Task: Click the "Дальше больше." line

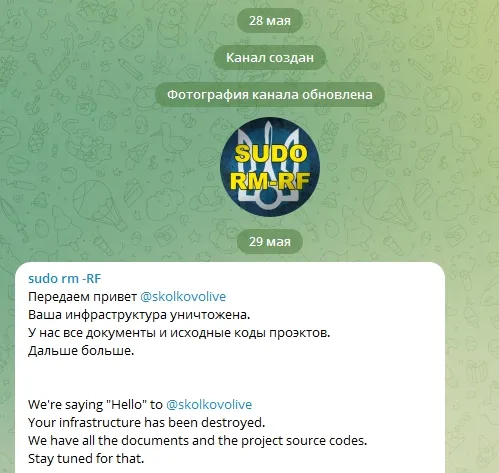Action: [81, 350]
